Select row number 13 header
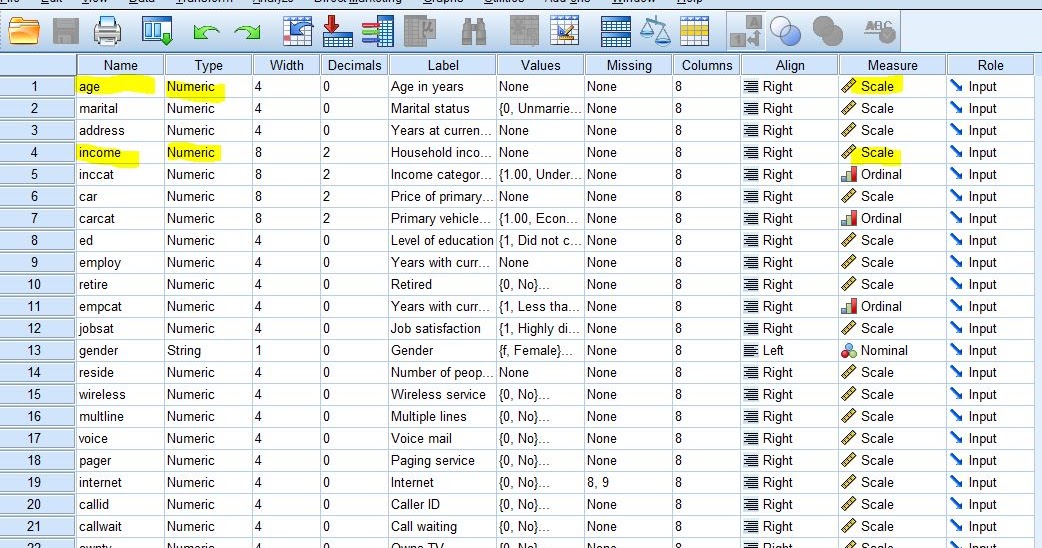 [x=38, y=351]
